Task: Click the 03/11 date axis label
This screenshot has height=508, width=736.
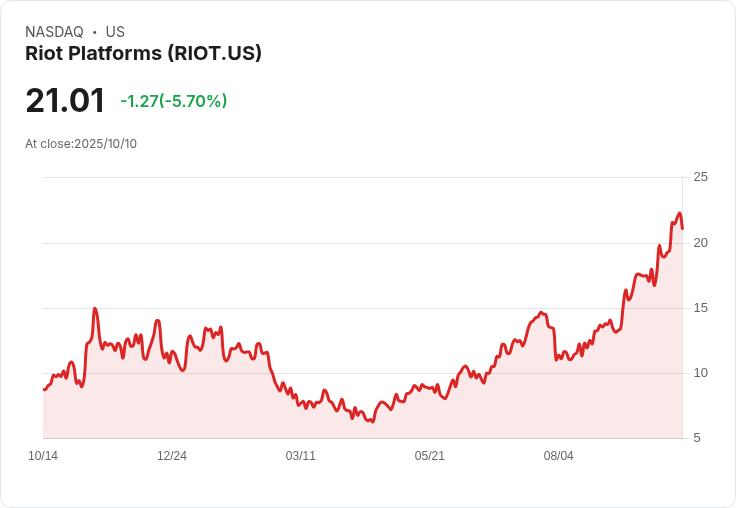Action: coord(300,456)
